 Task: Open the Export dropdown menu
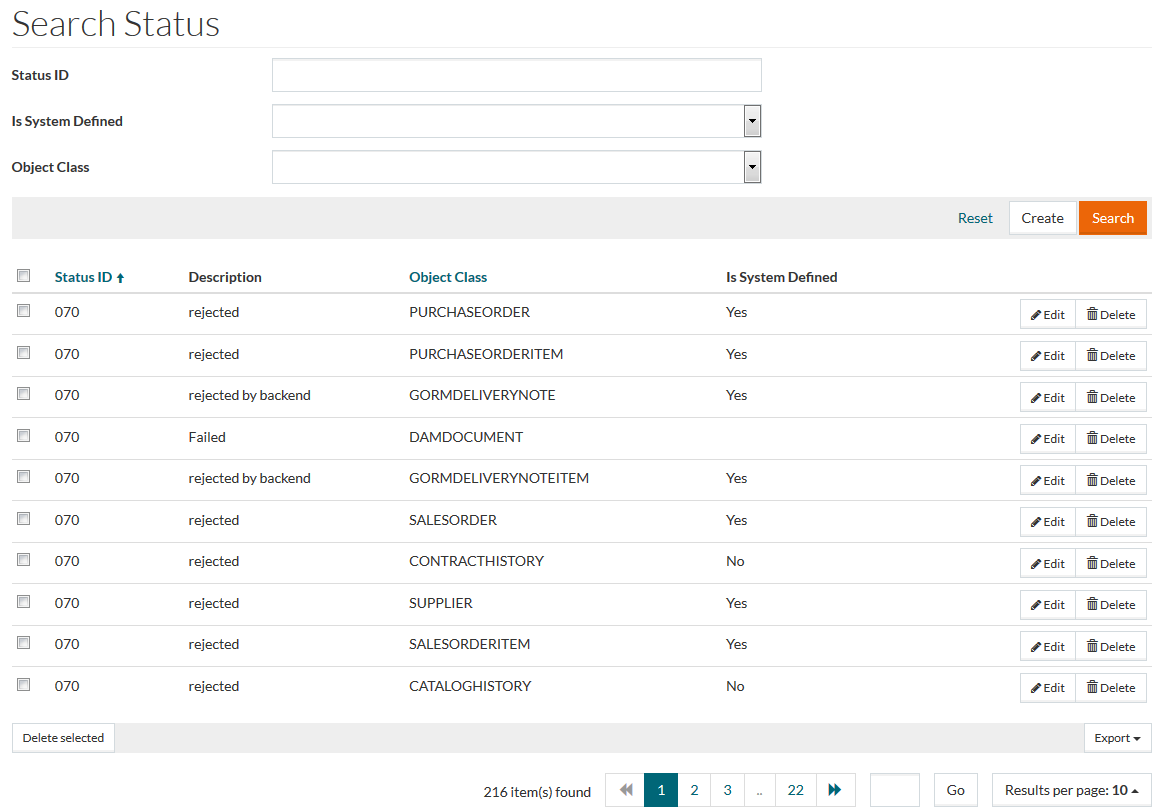(1117, 738)
